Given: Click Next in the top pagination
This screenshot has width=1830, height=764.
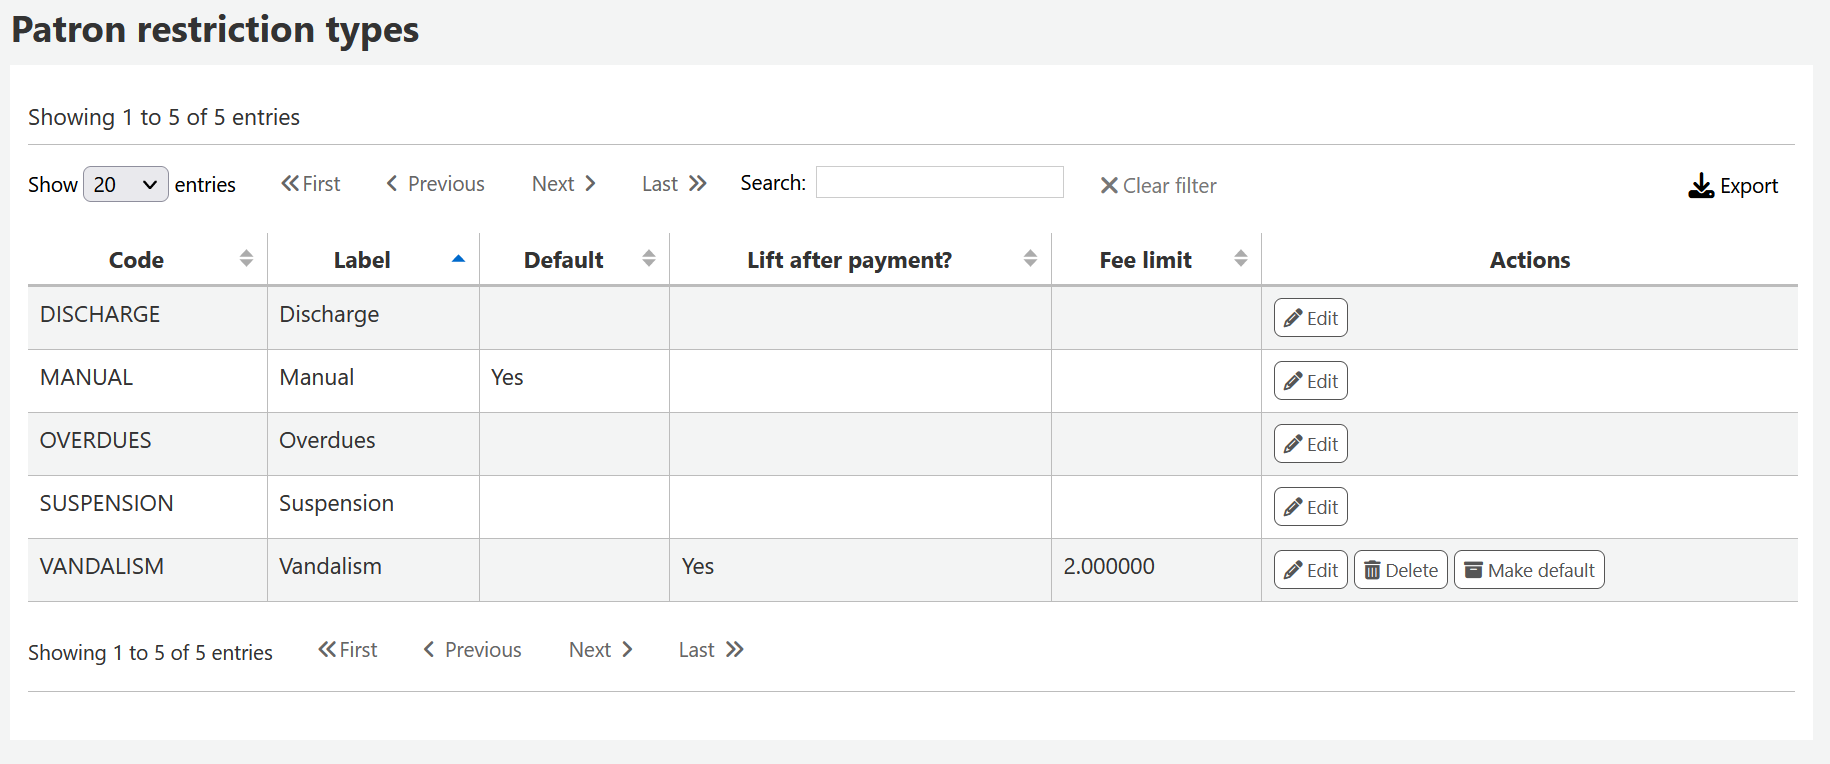Looking at the screenshot, I should point(563,184).
